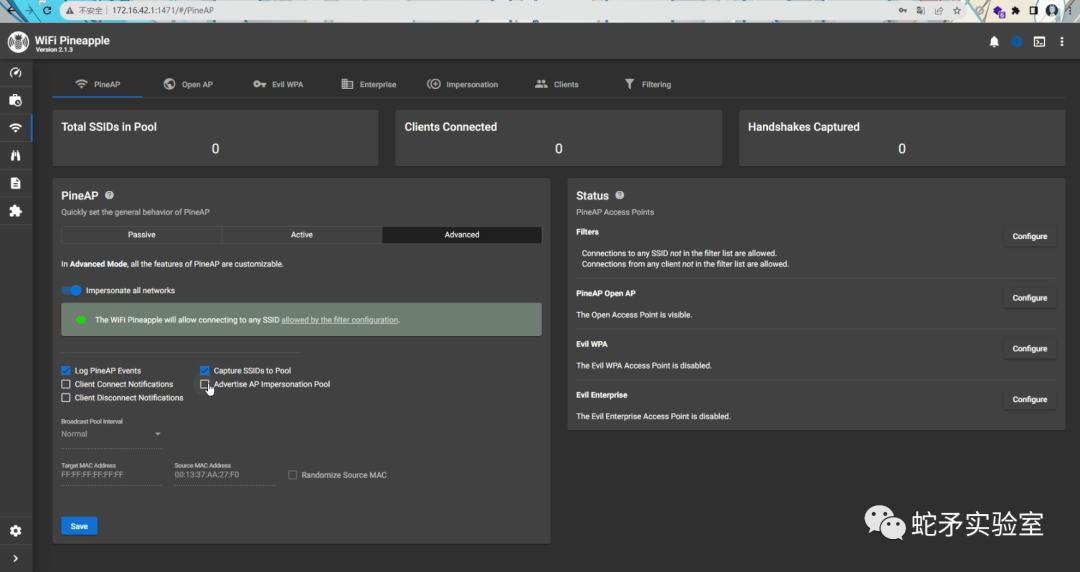Click 'Clients Connected' heading

pos(450,127)
